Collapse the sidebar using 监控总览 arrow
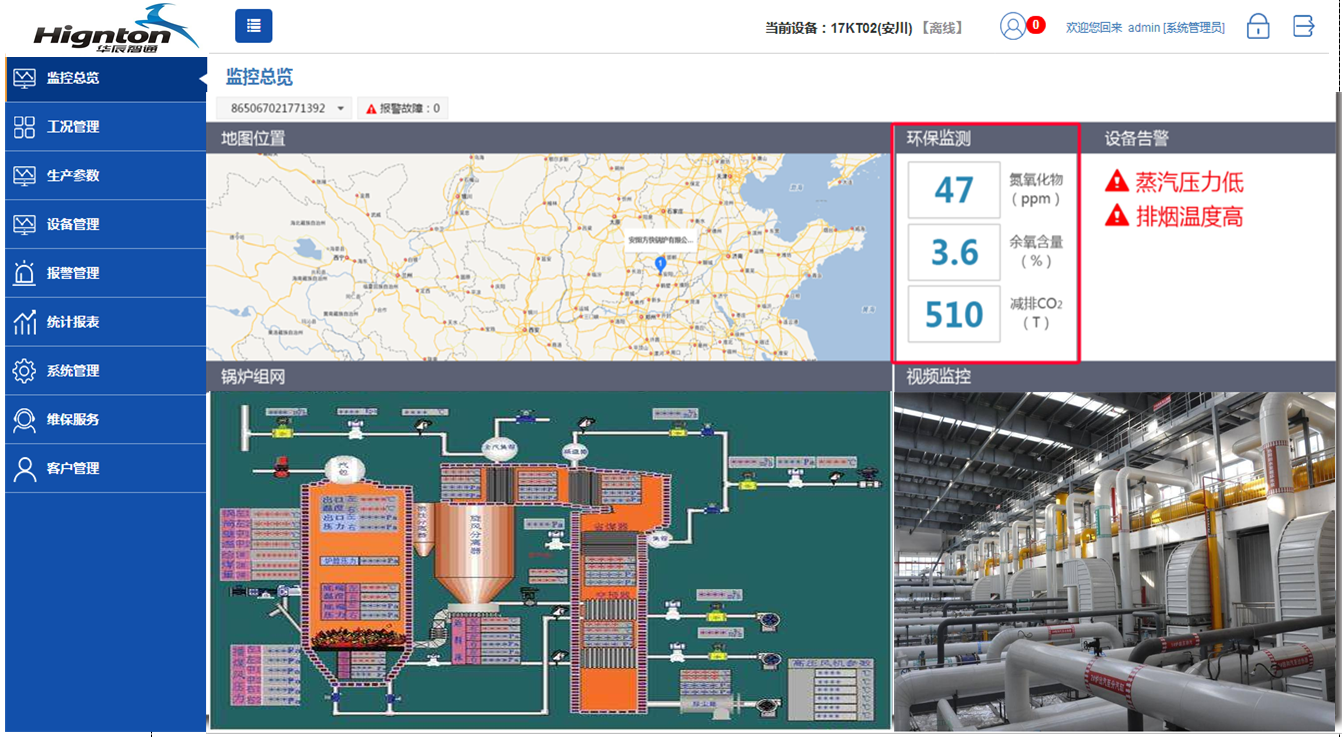Image resolution: width=1342 pixels, height=737 pixels. click(x=202, y=79)
